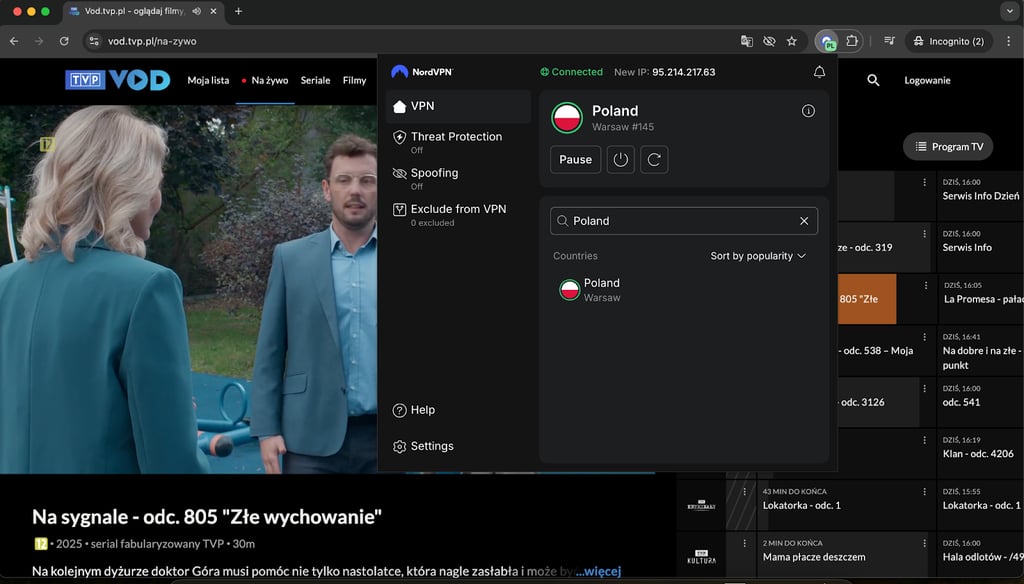Click the translate page icon in the address bar
The width and height of the screenshot is (1024, 584).
pos(746,41)
